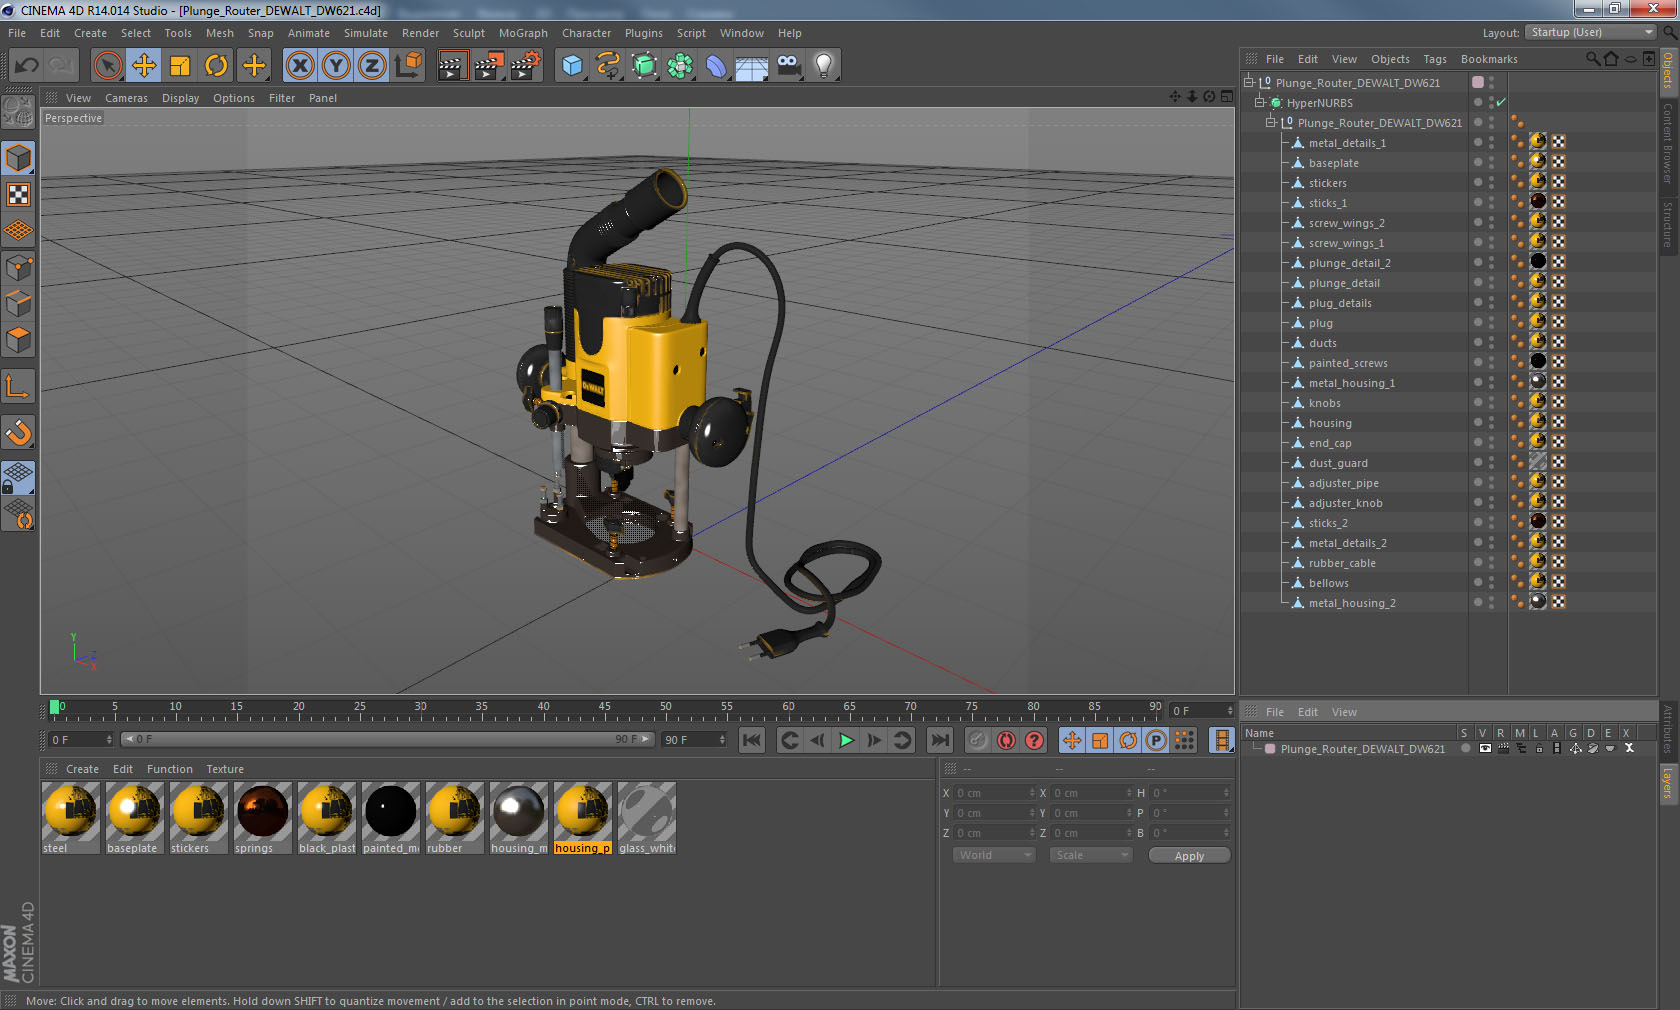Image resolution: width=1680 pixels, height=1010 pixels.
Task: Open the MoGraph menu
Action: (523, 33)
